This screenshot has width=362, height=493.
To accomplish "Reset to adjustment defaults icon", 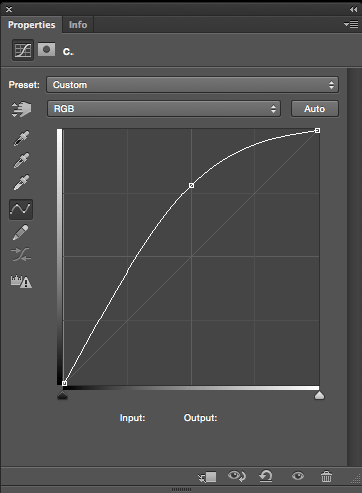I will click(266, 476).
